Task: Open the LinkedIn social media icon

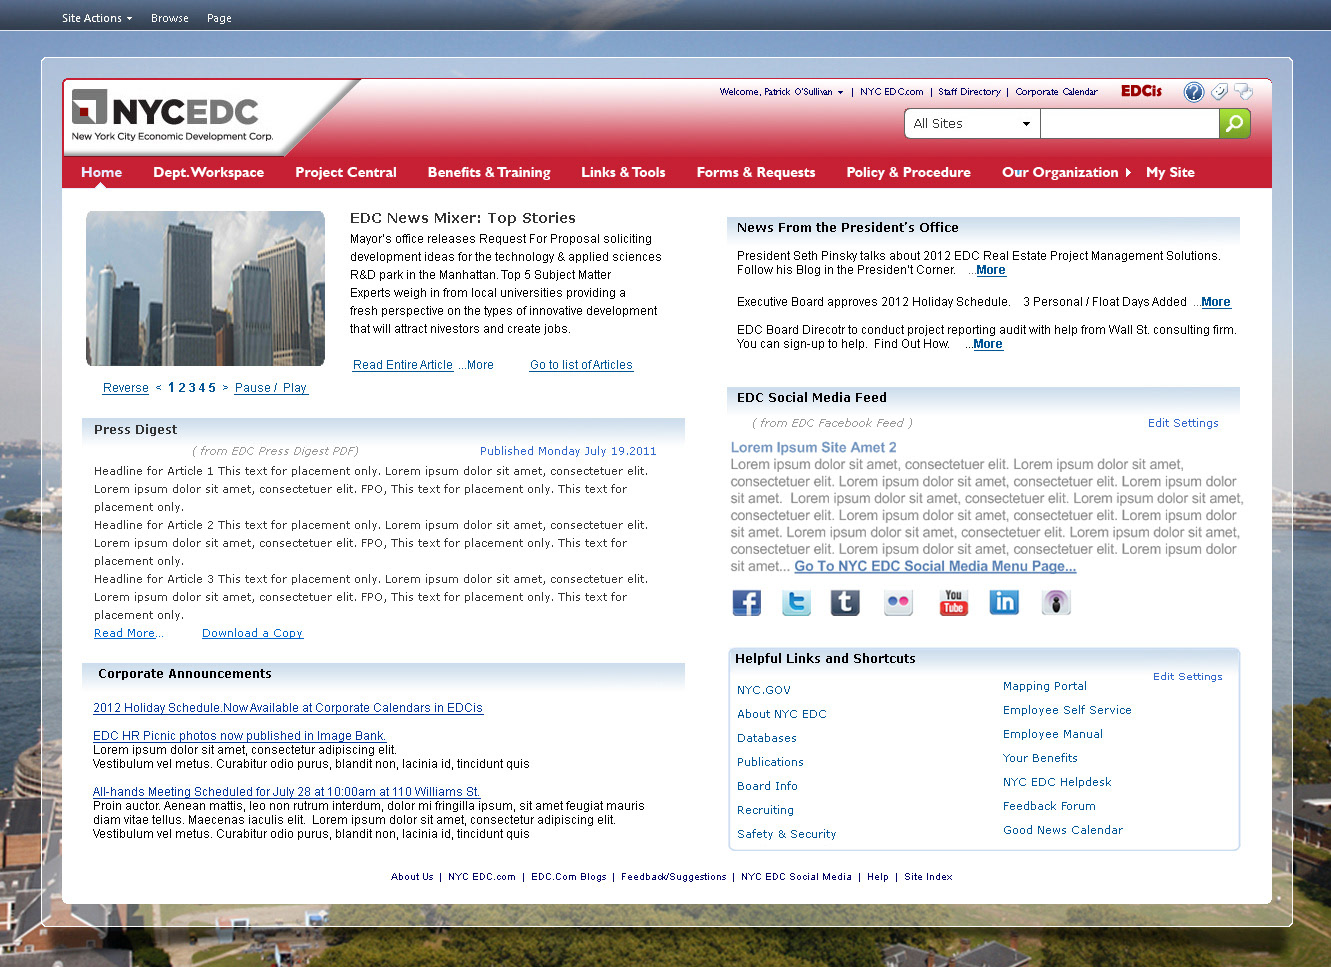Action: click(x=1004, y=602)
